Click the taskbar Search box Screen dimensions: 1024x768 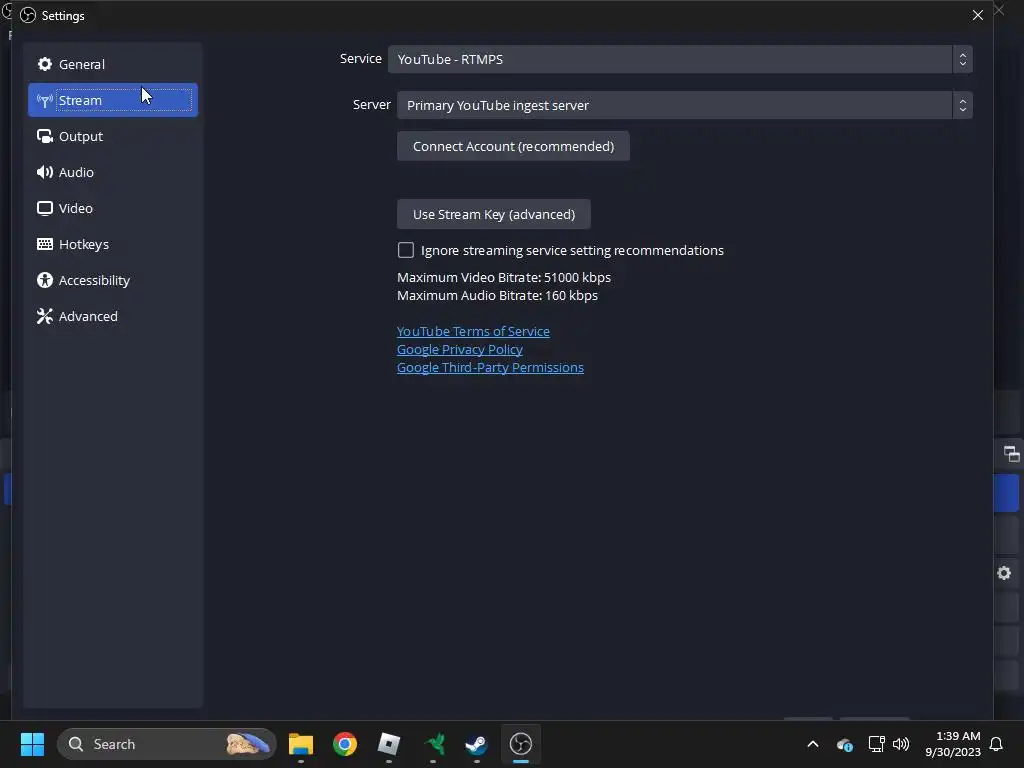(x=167, y=744)
